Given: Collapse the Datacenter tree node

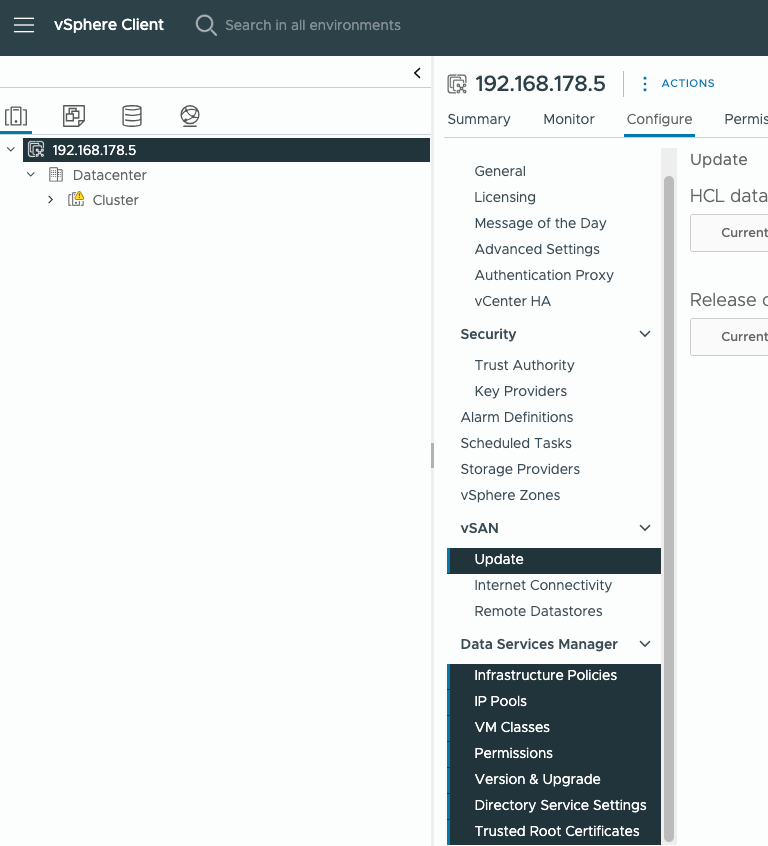Looking at the screenshot, I should click(31, 174).
